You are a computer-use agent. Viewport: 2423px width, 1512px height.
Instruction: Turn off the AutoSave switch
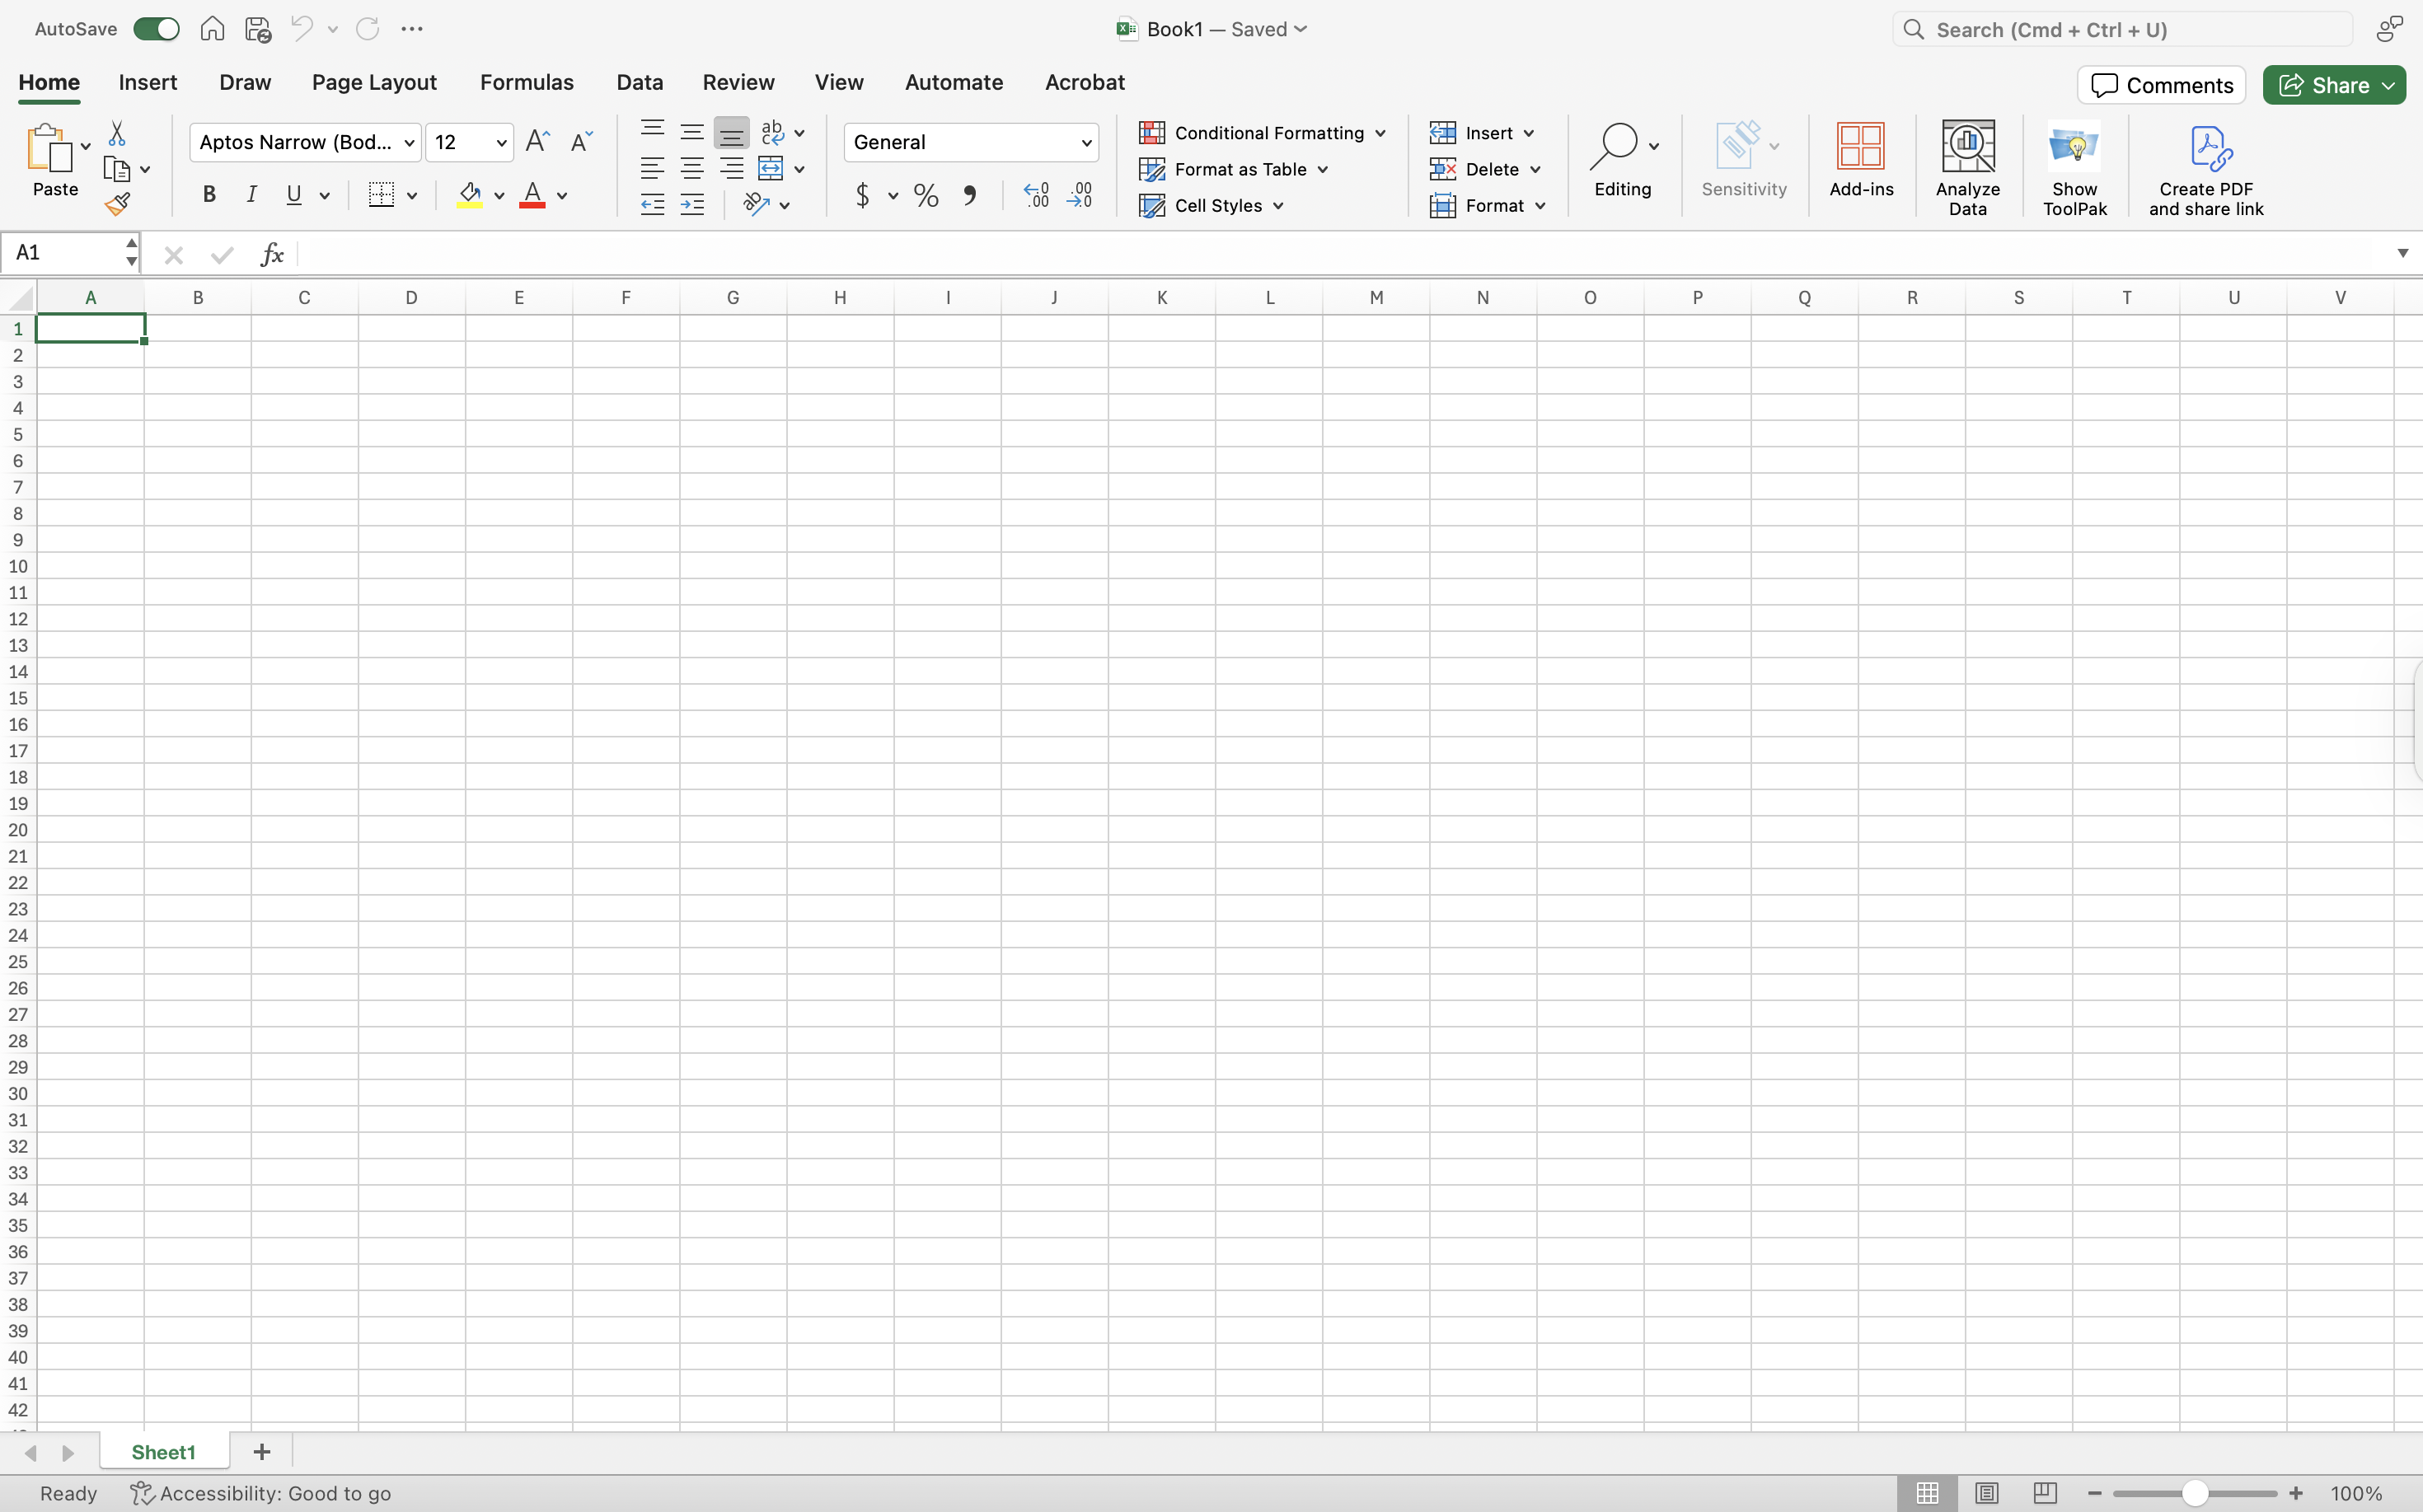pyautogui.click(x=156, y=29)
